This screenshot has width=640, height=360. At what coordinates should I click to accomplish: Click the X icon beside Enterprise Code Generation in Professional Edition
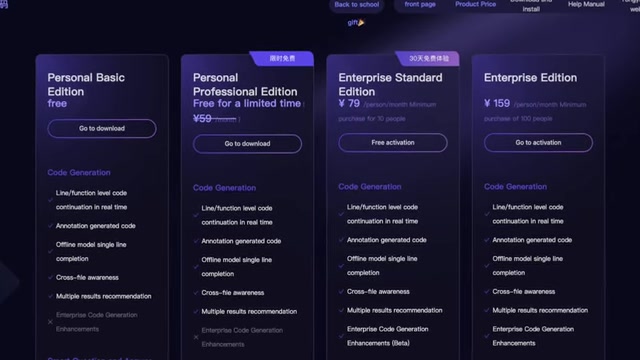pyautogui.click(x=196, y=337)
